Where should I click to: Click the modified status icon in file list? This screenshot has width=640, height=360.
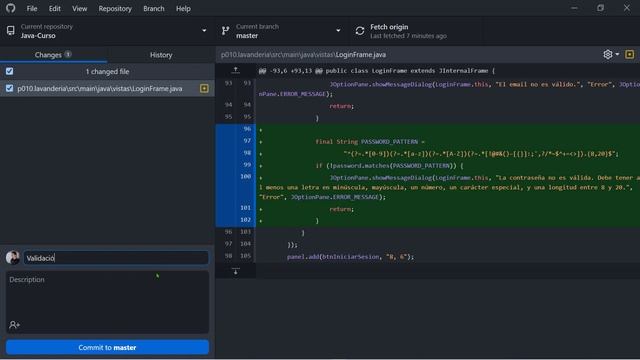click(x=204, y=89)
